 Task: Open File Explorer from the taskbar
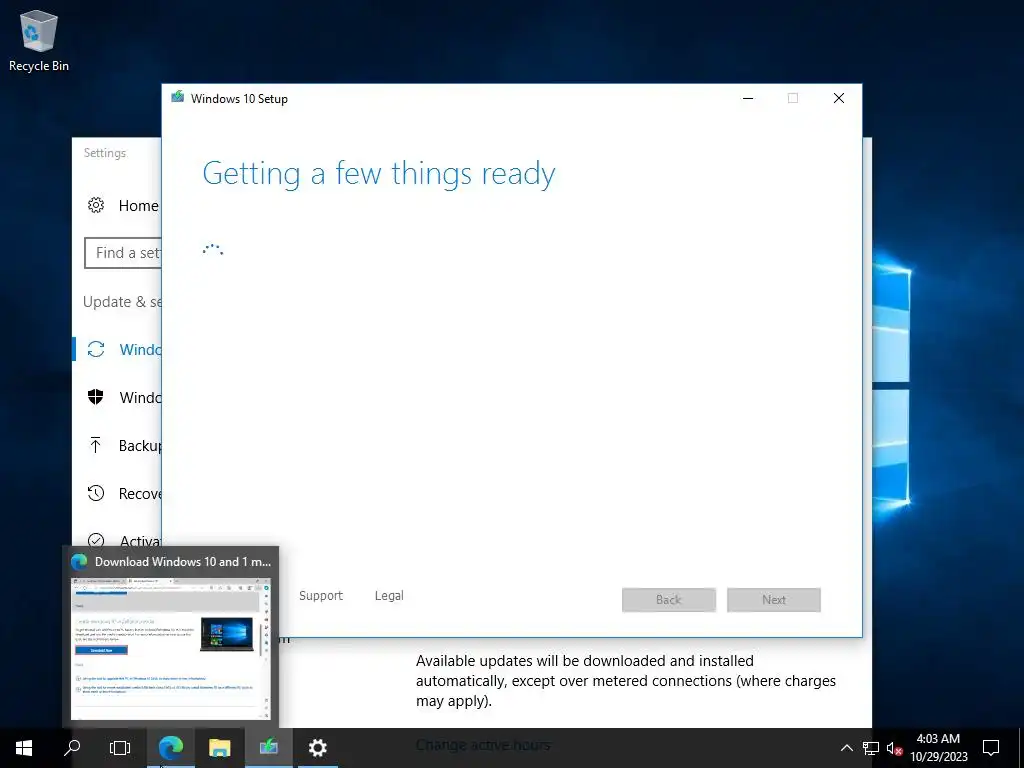coord(219,748)
